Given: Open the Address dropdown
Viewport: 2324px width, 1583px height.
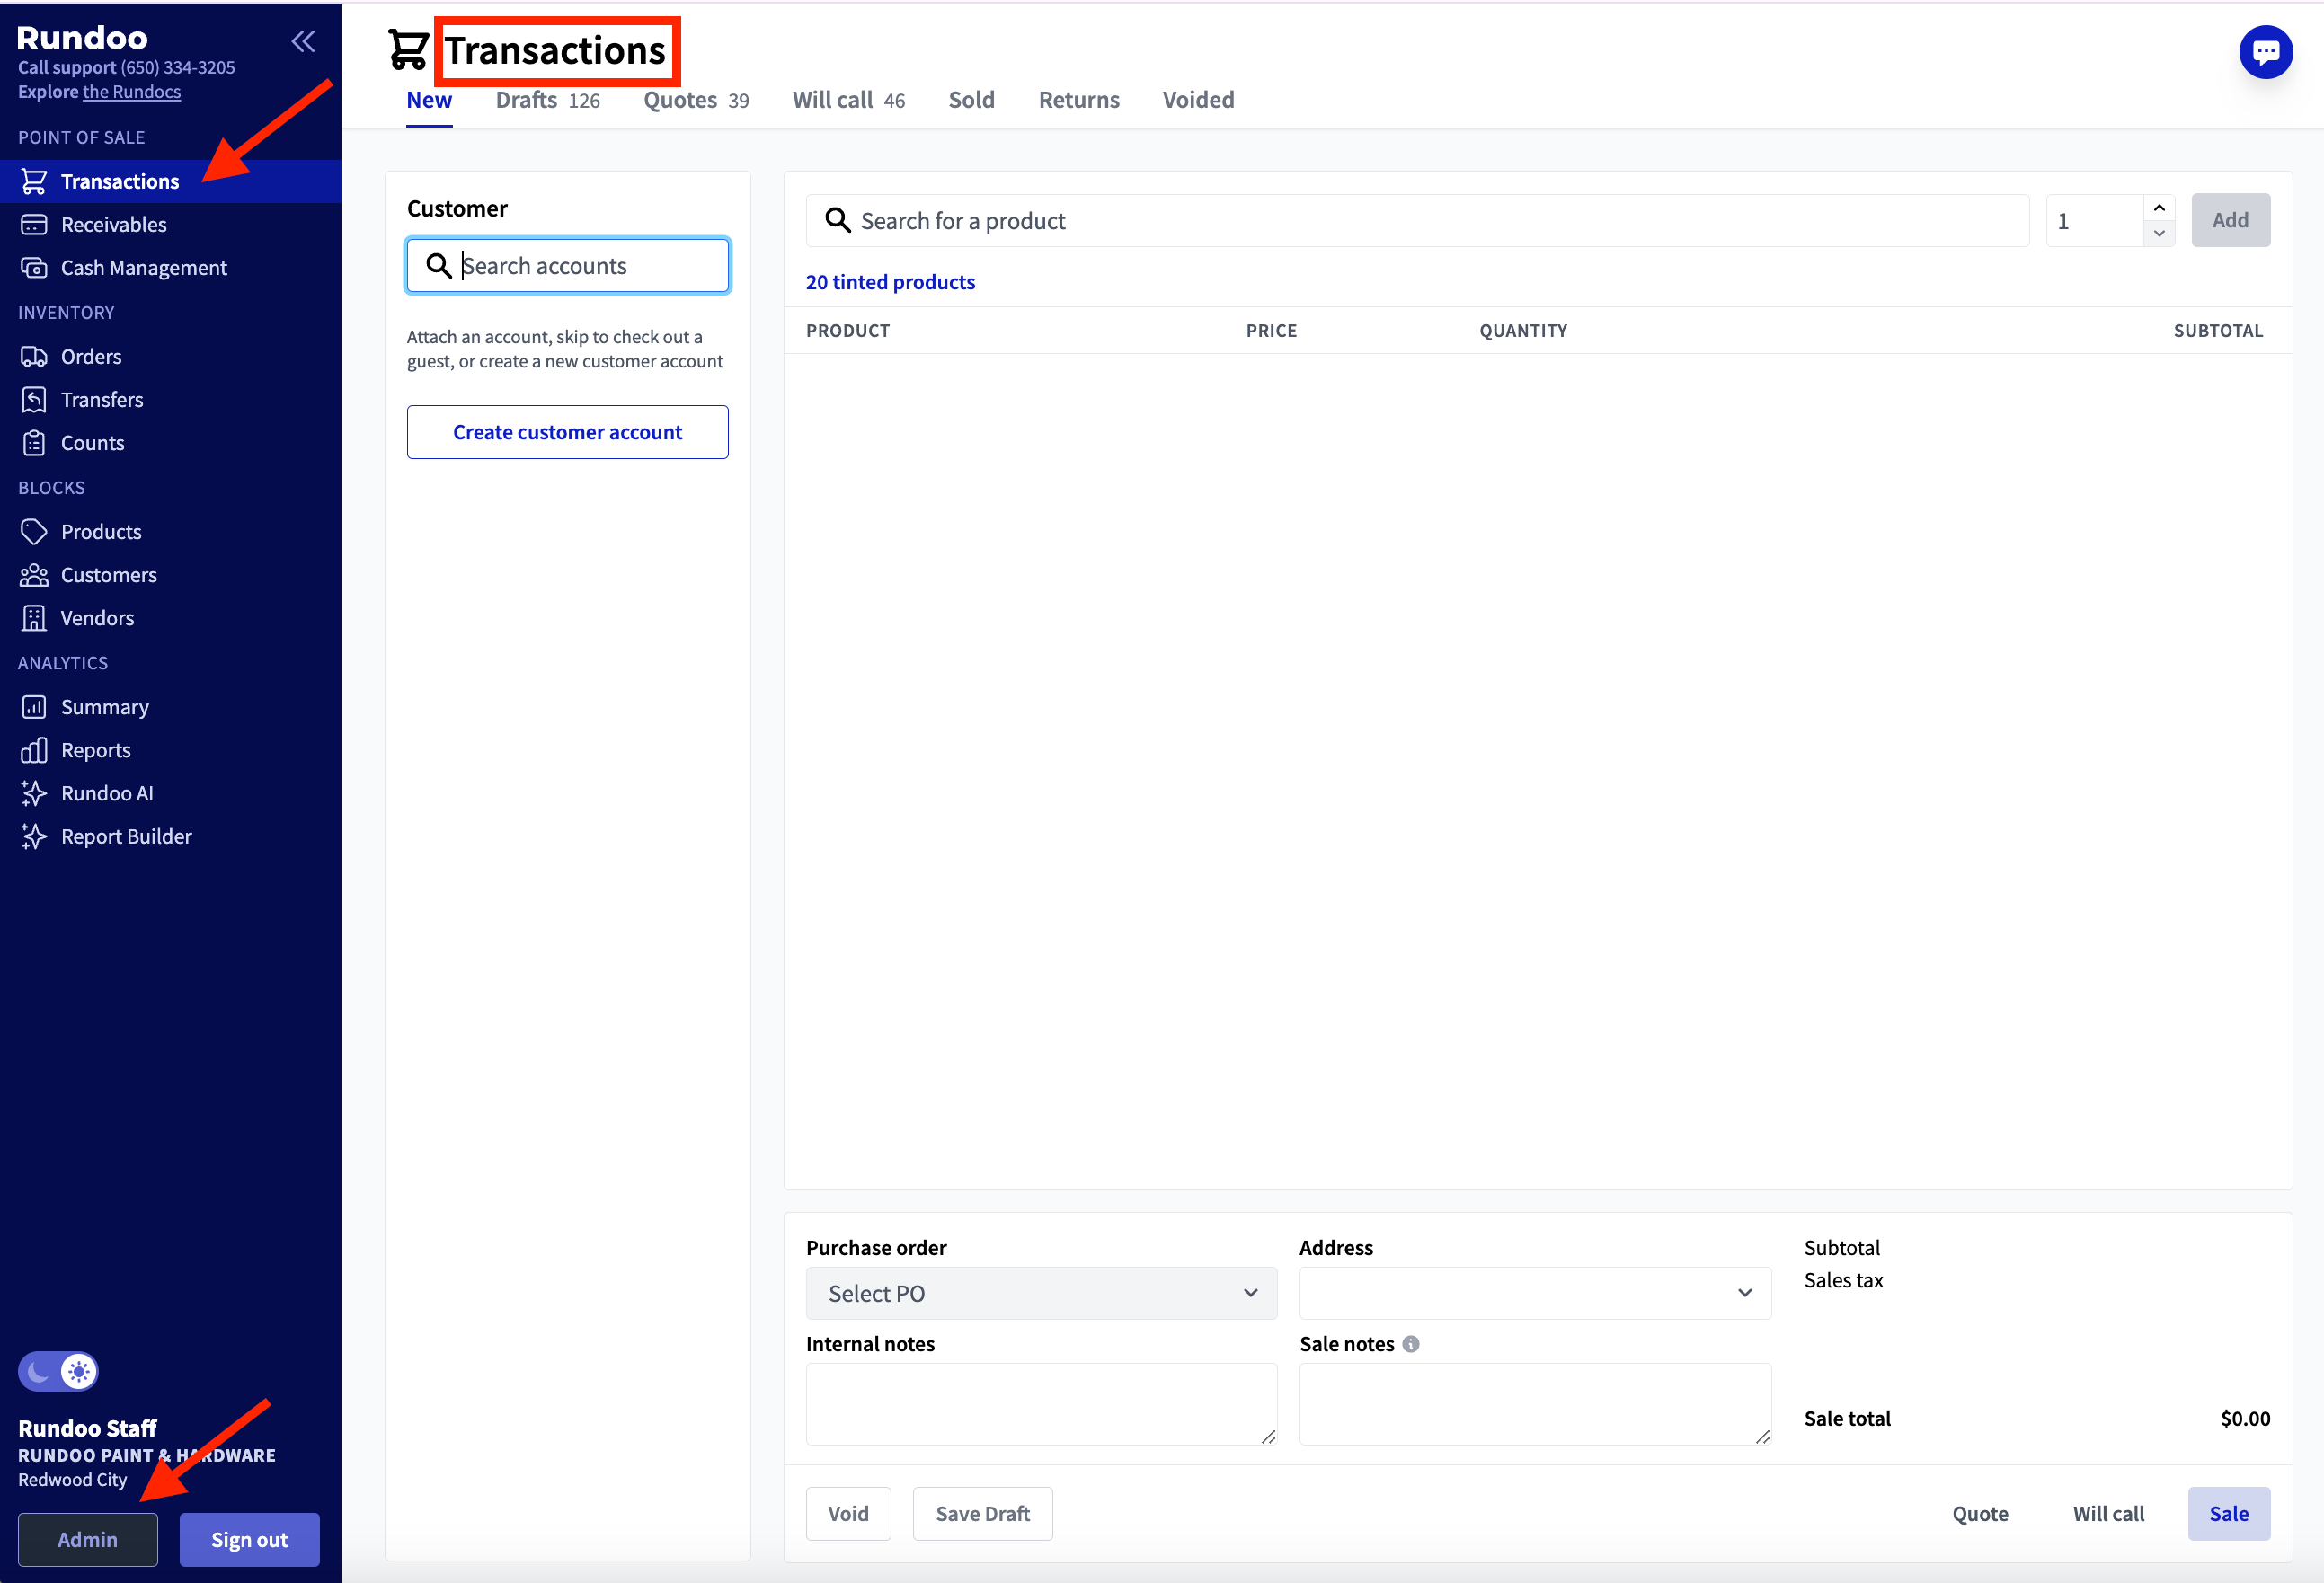Looking at the screenshot, I should (x=1534, y=1293).
